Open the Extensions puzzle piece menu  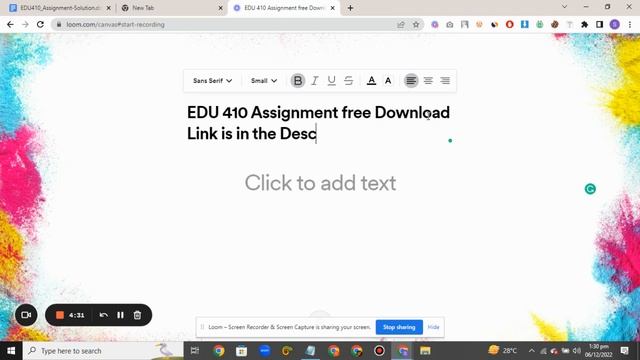click(584, 24)
